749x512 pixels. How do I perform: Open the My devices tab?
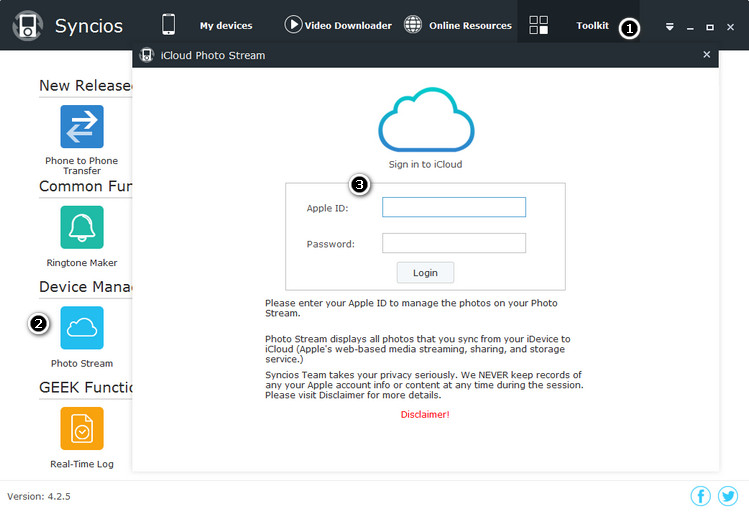226,26
